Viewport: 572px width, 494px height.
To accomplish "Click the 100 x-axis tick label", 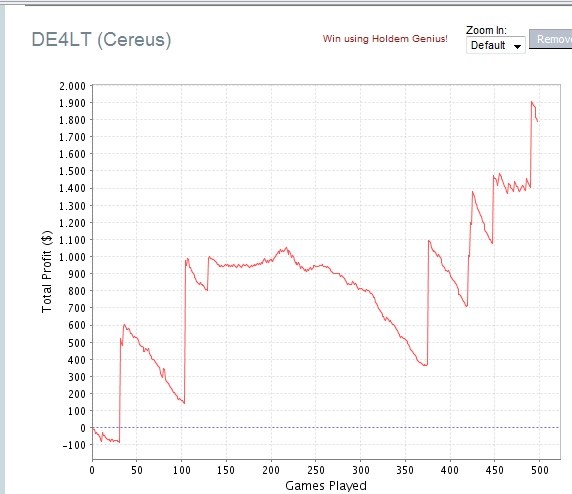I will click(x=182, y=470).
